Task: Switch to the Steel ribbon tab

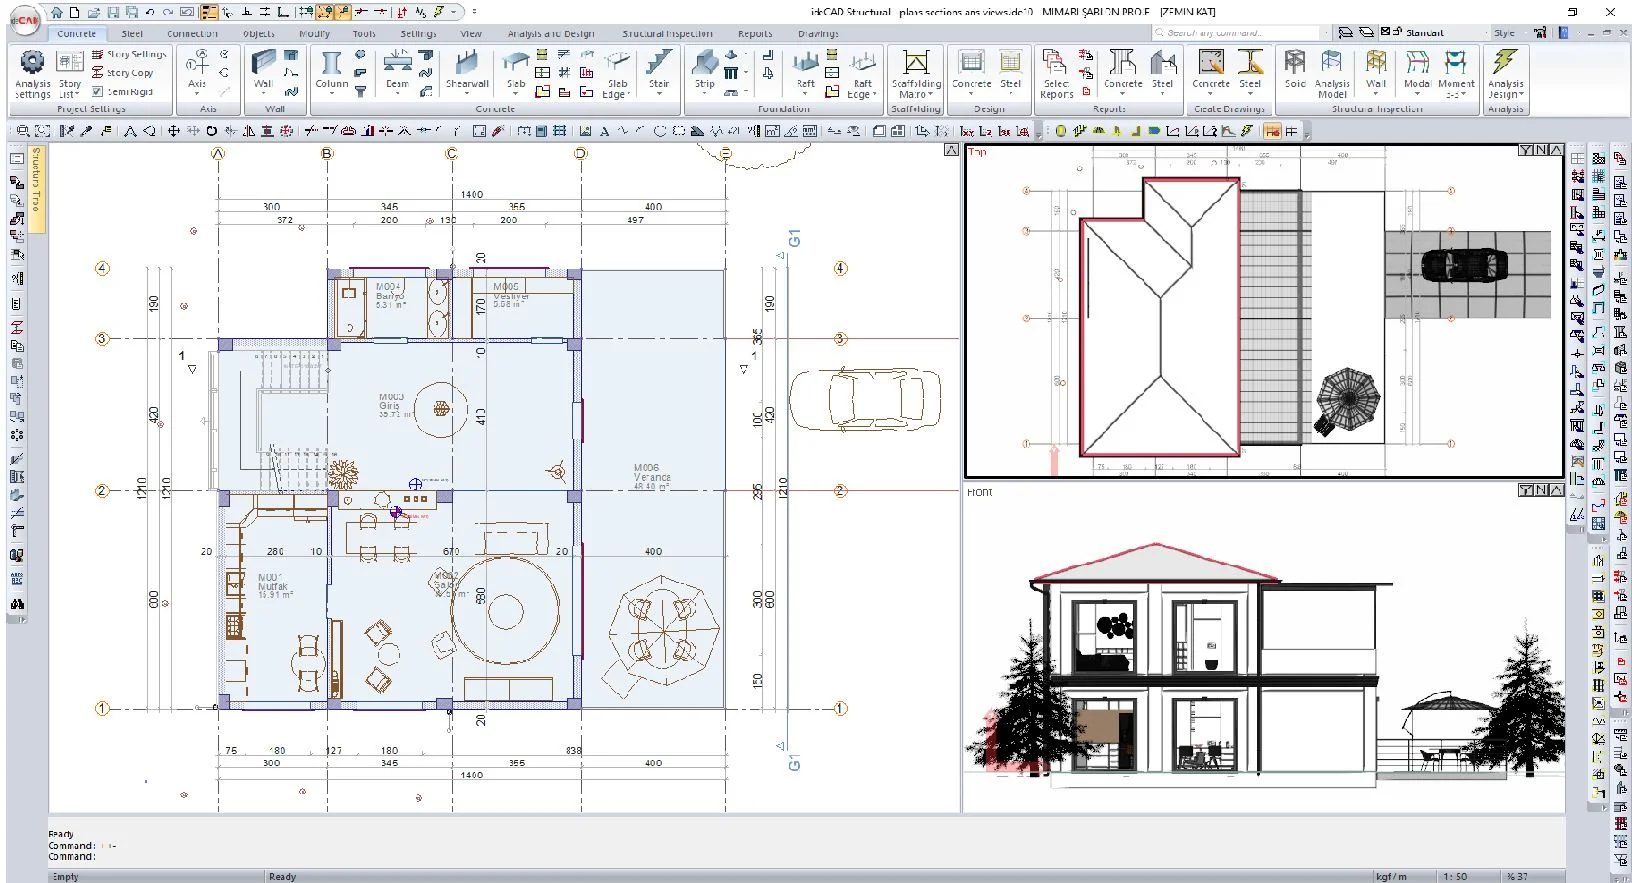Action: point(132,33)
